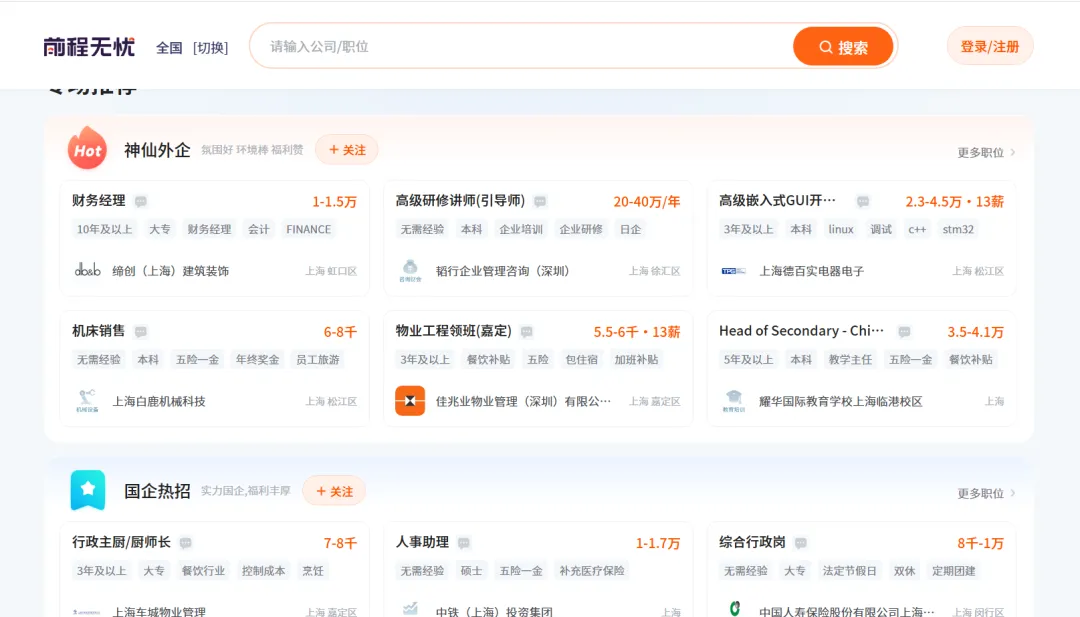Image resolution: width=1080 pixels, height=617 pixels.
Task: Click the orange logo of 佳兆业物业管理
Action: [410, 401]
